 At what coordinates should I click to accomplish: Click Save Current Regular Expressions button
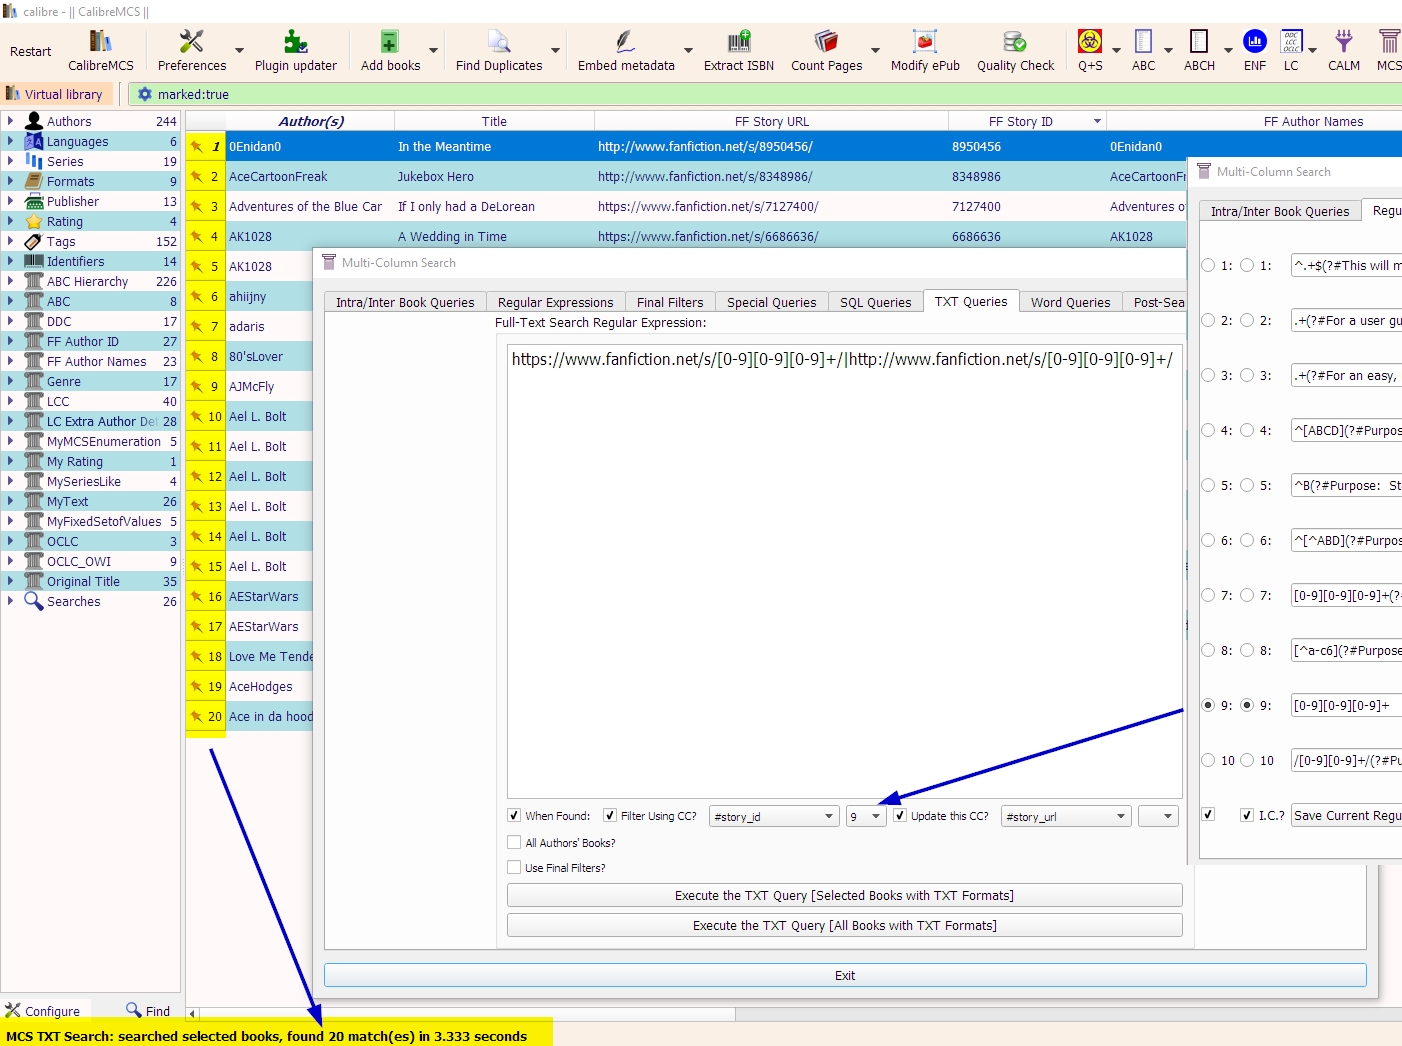pos(1346,815)
